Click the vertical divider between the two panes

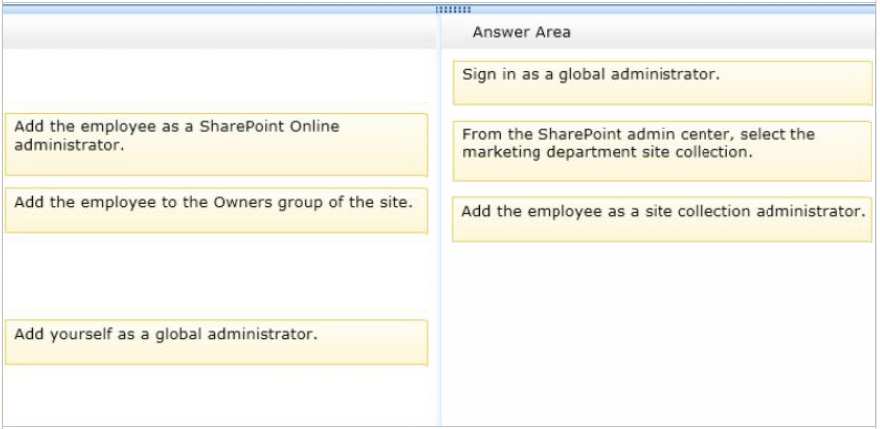pos(441,236)
